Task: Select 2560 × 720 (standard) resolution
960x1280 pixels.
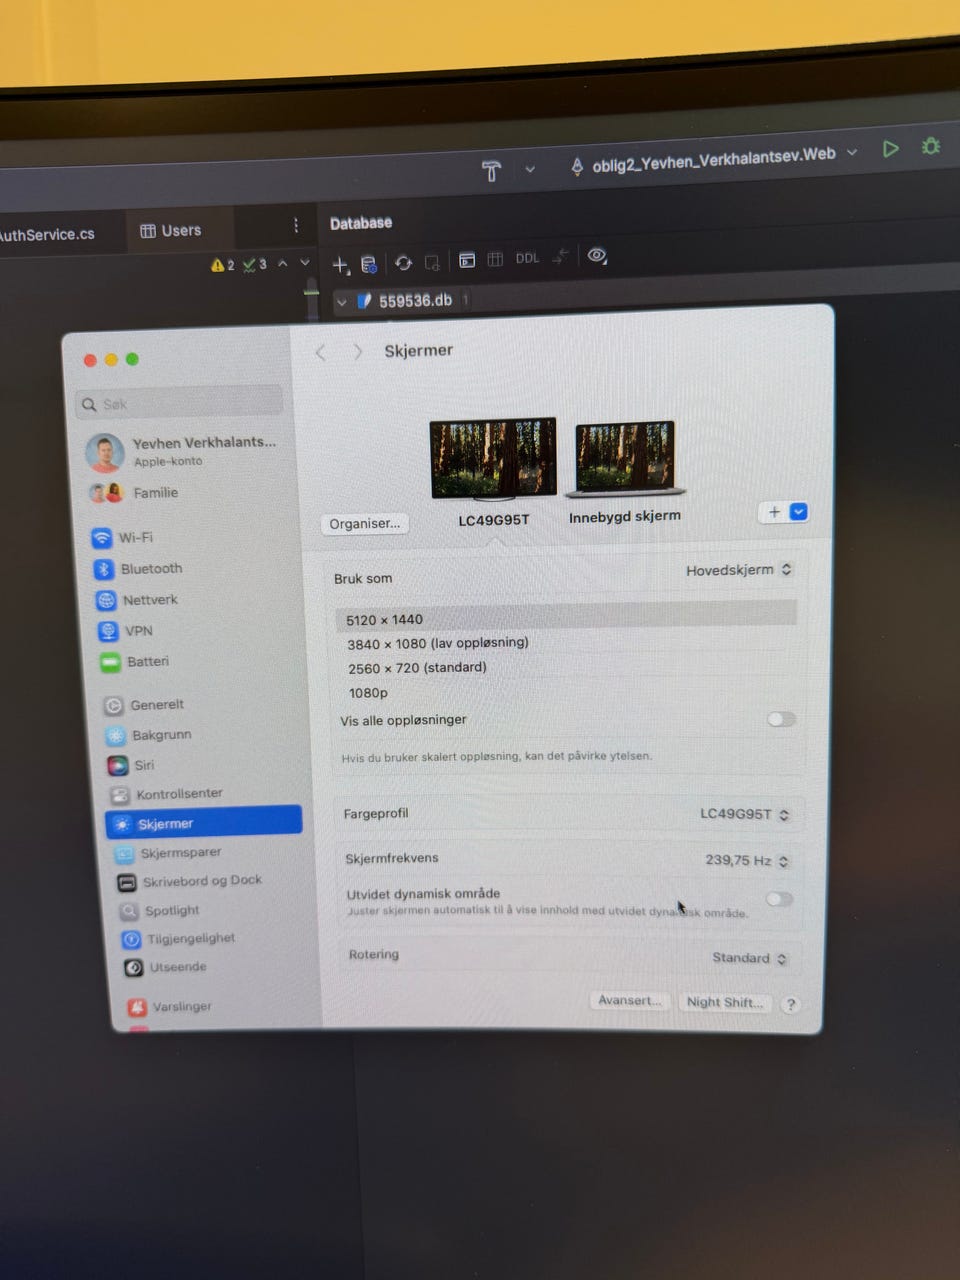Action: pos(417,668)
